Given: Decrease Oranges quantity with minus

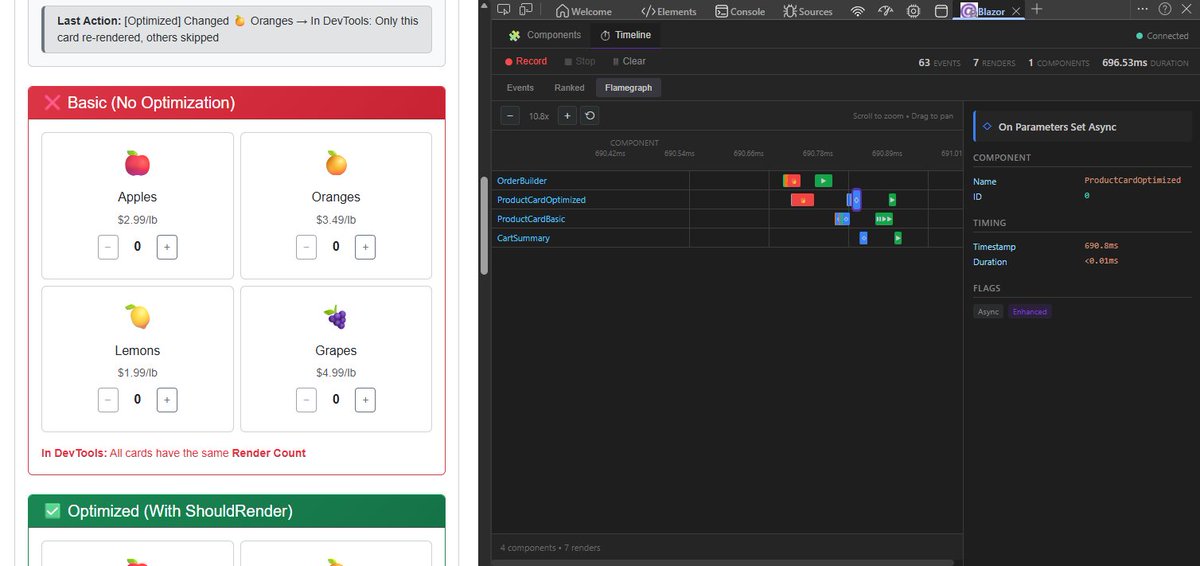Looking at the screenshot, I should 307,246.
